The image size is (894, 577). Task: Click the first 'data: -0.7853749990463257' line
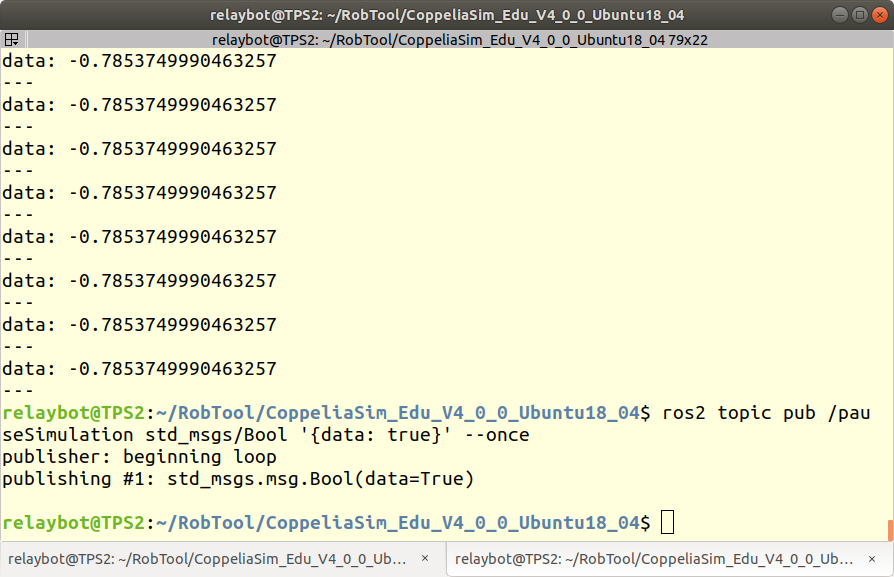(x=139, y=61)
